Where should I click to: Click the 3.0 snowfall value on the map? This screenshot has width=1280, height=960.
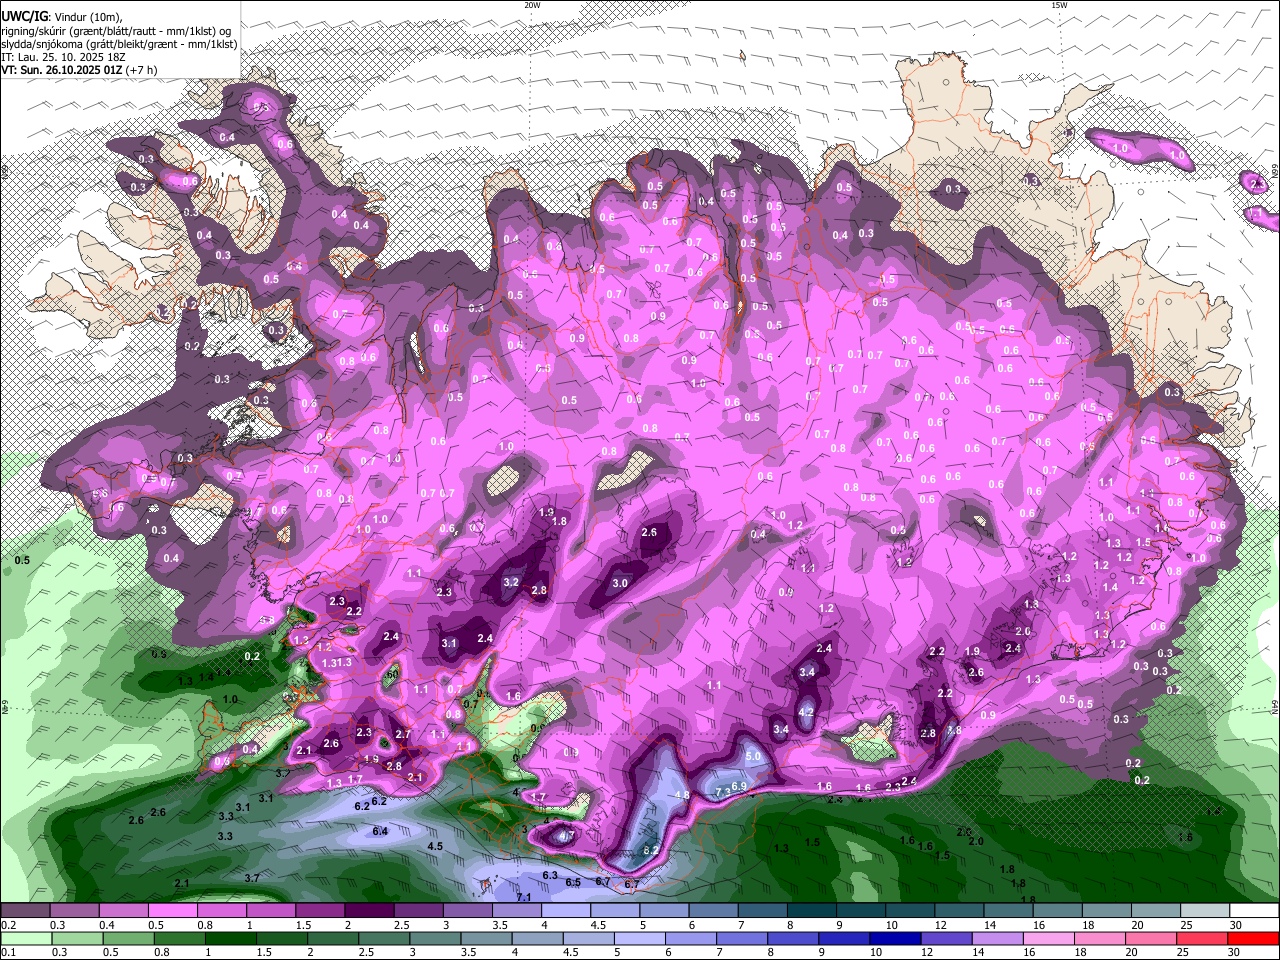620,583
